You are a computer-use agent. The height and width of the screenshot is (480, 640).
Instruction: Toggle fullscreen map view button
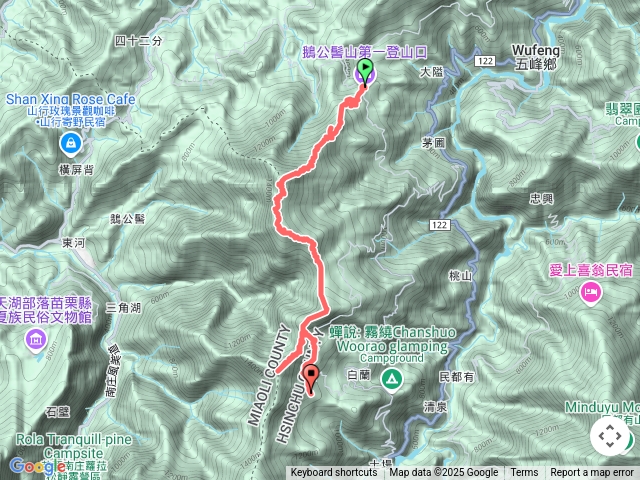click(610, 436)
